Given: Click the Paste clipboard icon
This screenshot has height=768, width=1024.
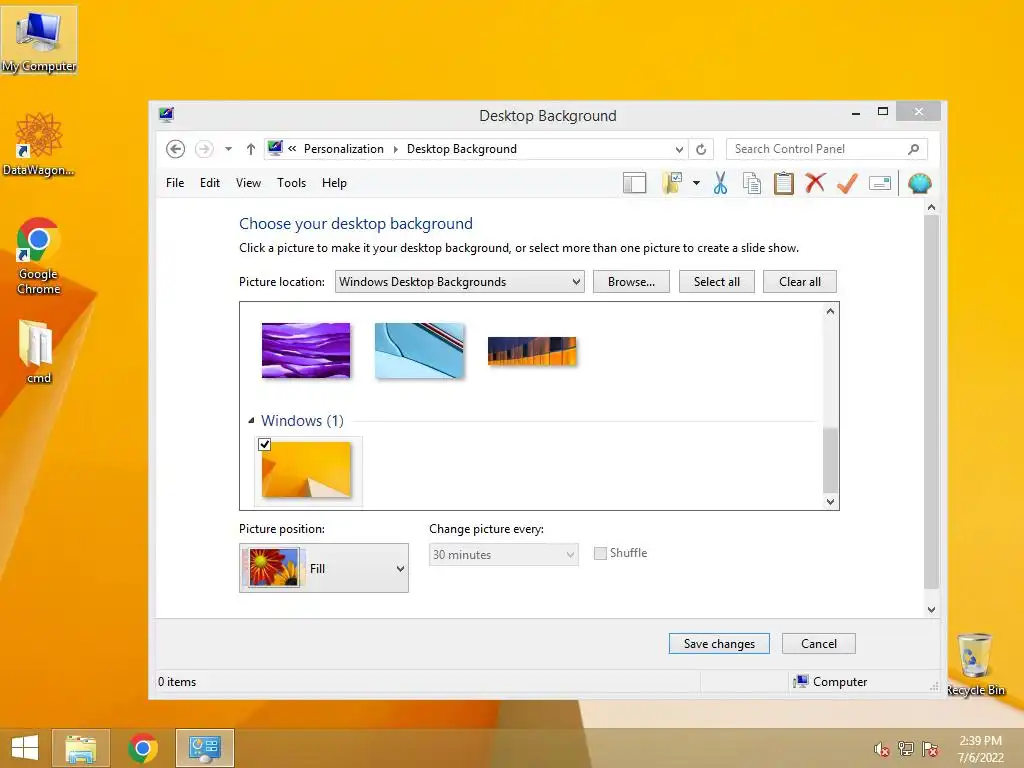Looking at the screenshot, I should click(x=784, y=184).
